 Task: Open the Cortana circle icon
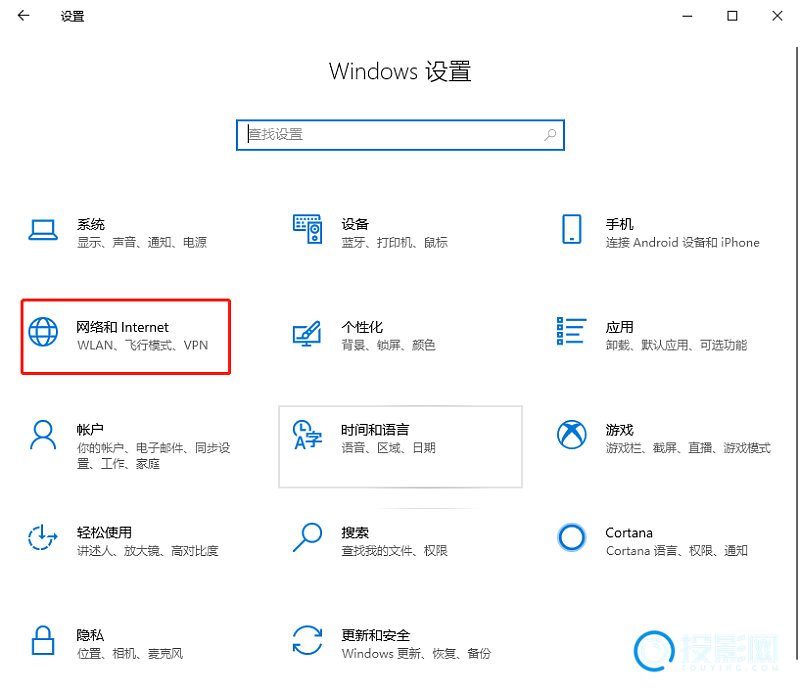point(571,538)
